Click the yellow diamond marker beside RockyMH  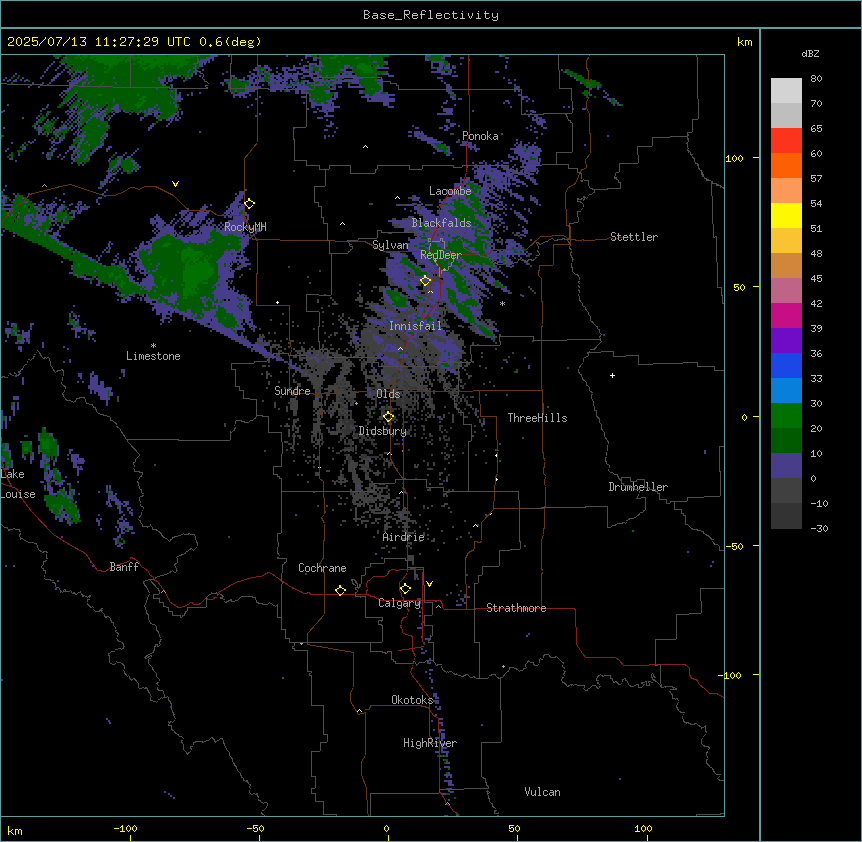click(x=250, y=204)
